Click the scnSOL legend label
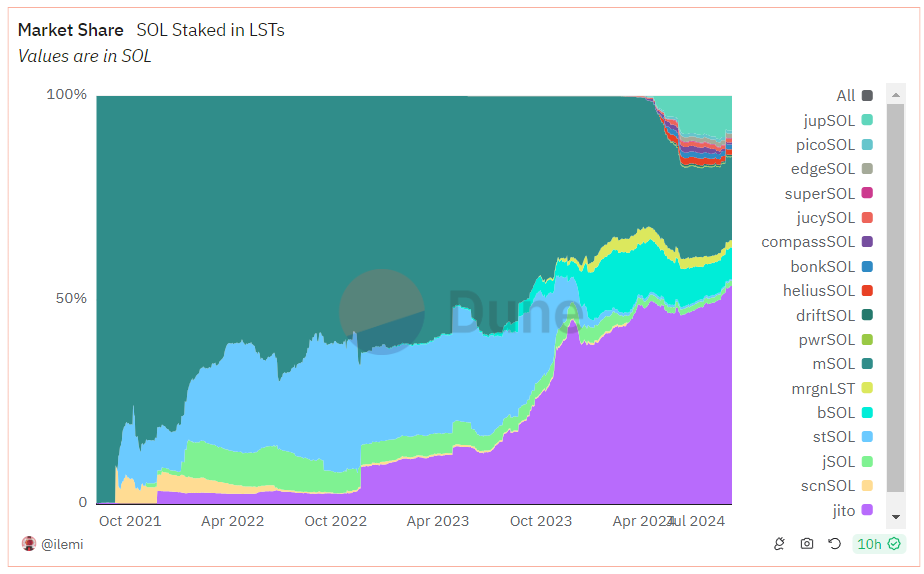This screenshot has height=574, width=924. 827,486
